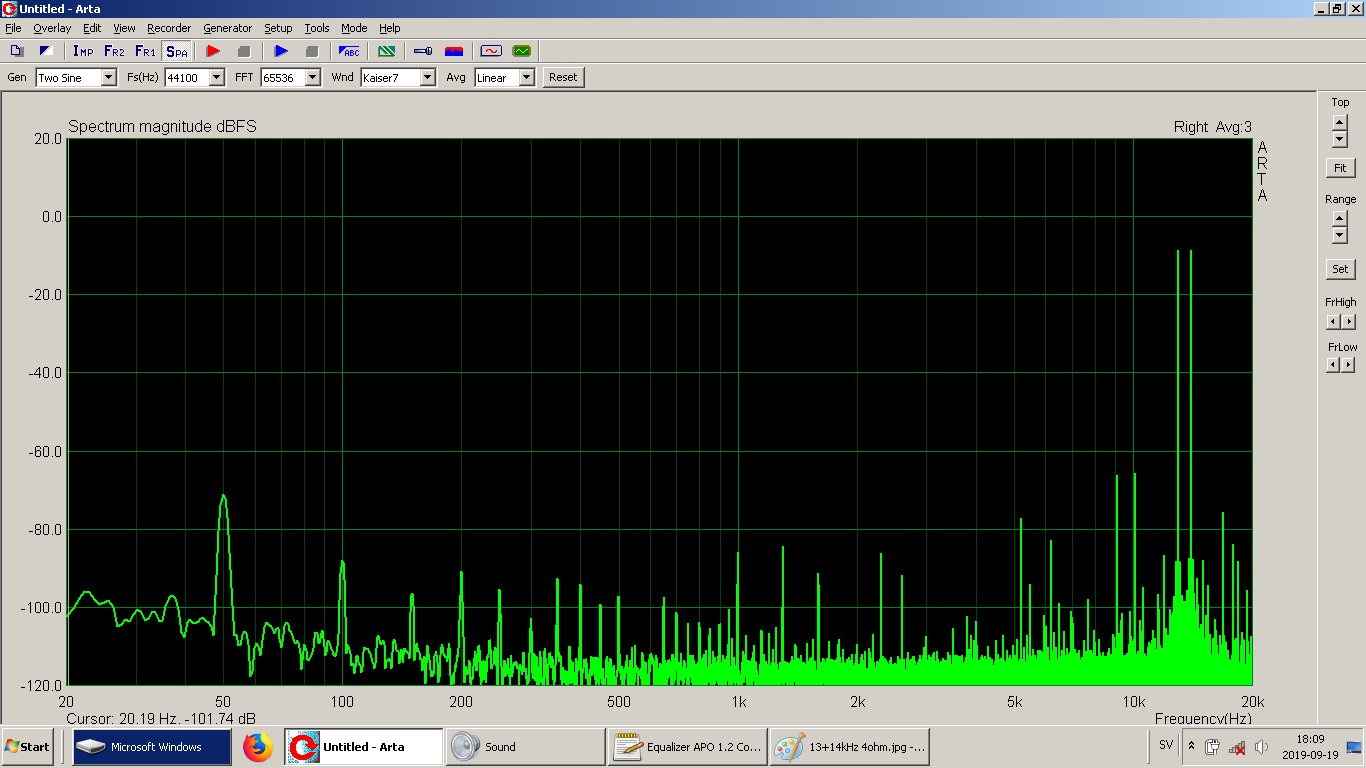Shift FrHigh right with arrow

point(1349,322)
